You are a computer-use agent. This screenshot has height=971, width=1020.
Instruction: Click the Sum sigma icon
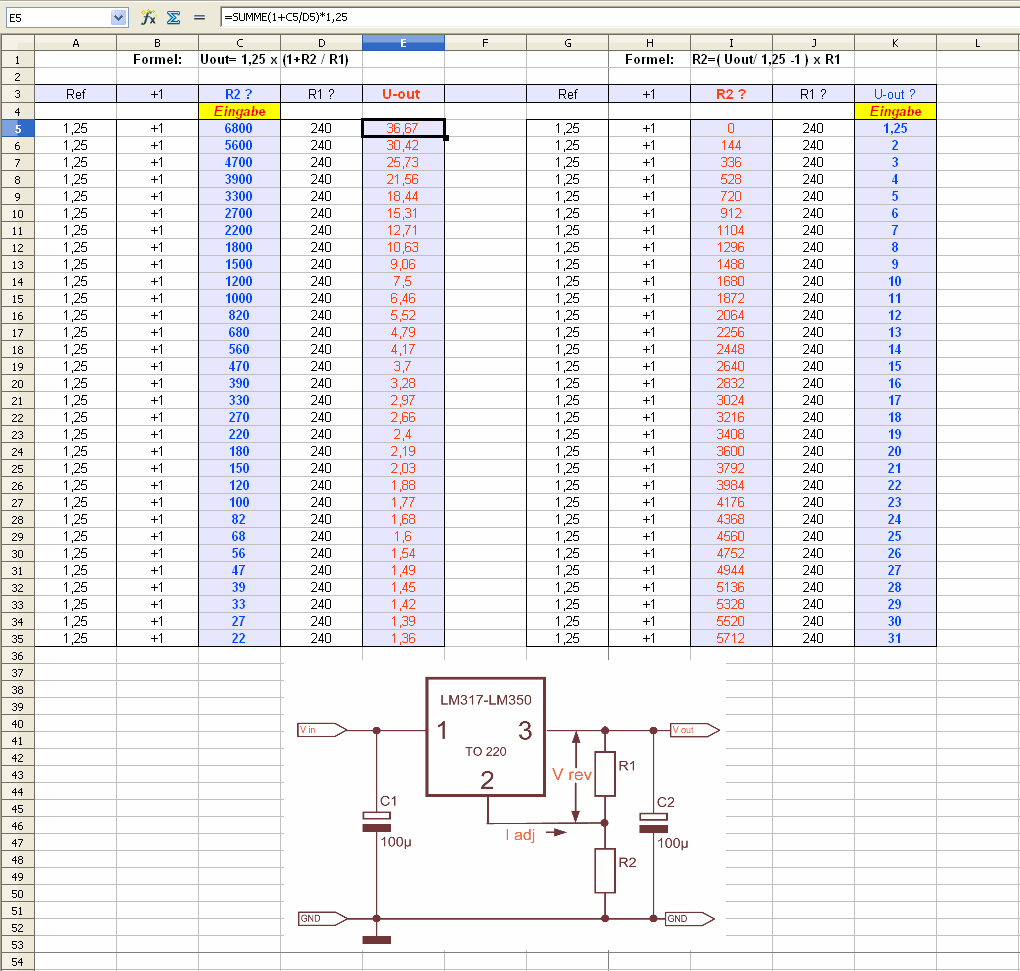coord(174,18)
